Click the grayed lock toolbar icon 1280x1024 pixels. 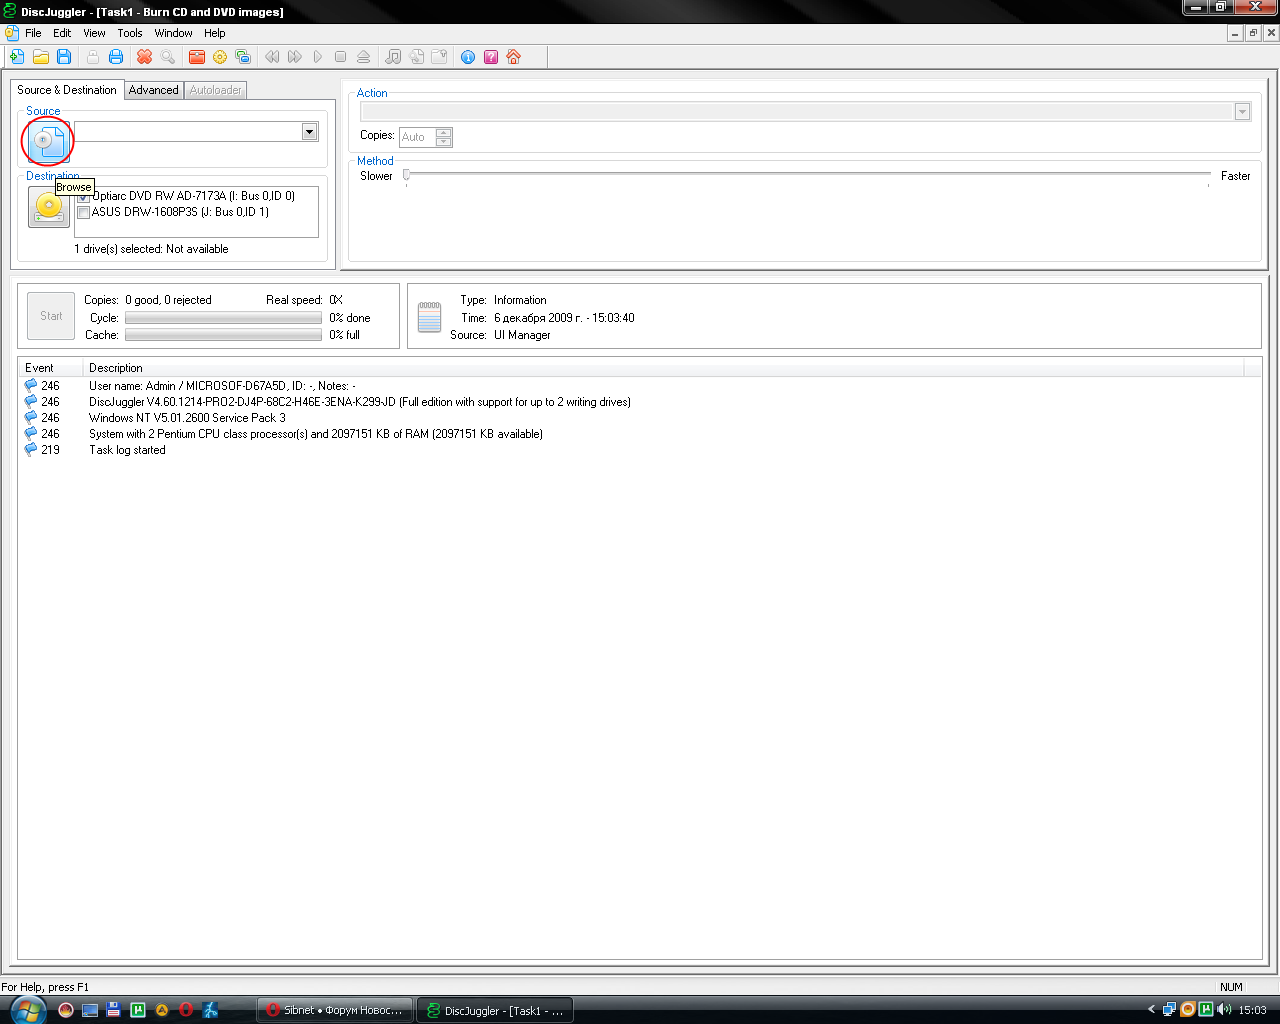tap(93, 57)
